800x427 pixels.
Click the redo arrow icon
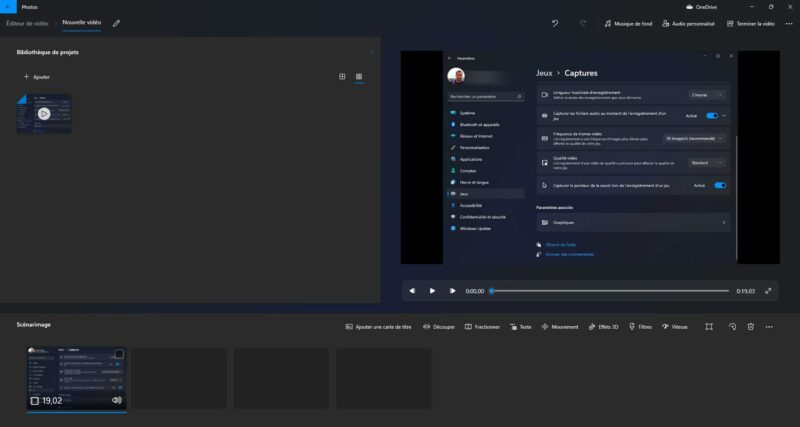point(583,23)
